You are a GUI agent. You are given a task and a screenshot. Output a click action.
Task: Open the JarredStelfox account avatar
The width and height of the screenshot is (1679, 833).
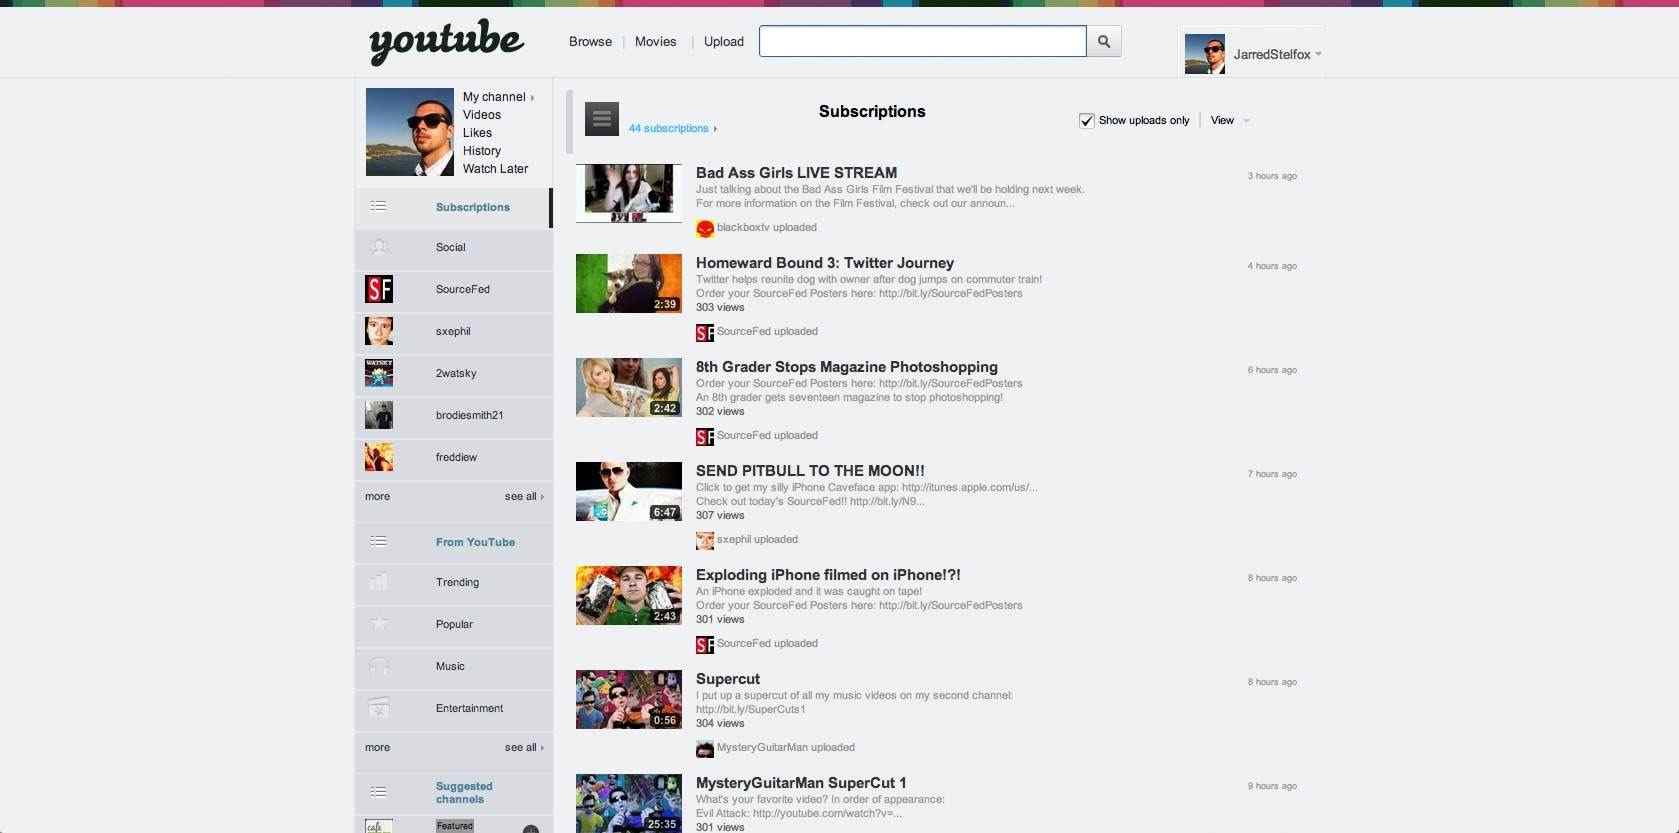[1204, 54]
